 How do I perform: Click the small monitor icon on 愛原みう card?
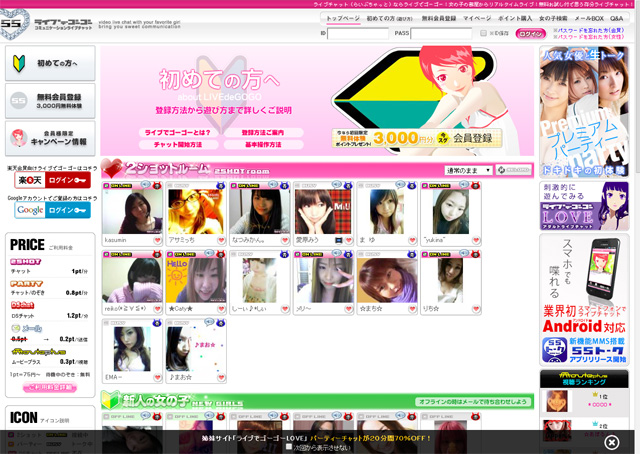338,240
